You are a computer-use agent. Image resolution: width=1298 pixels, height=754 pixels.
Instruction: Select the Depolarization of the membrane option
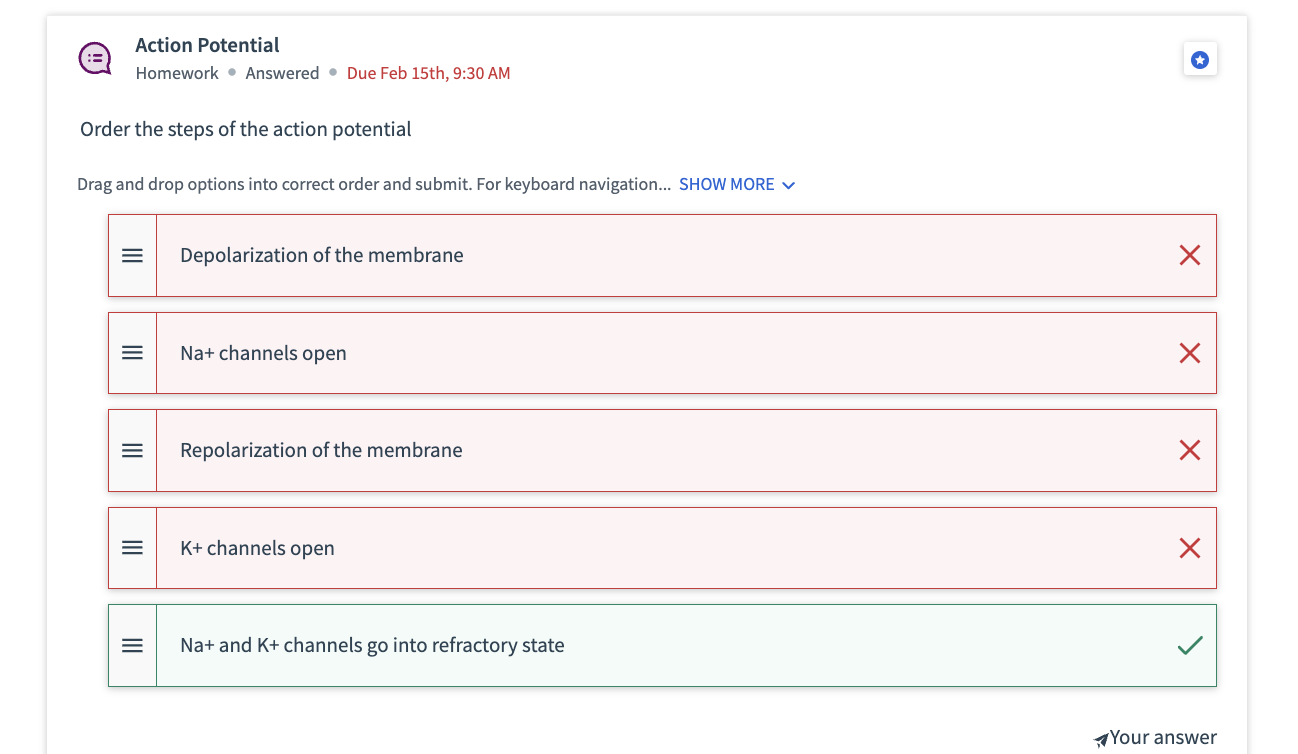pyautogui.click(x=322, y=256)
